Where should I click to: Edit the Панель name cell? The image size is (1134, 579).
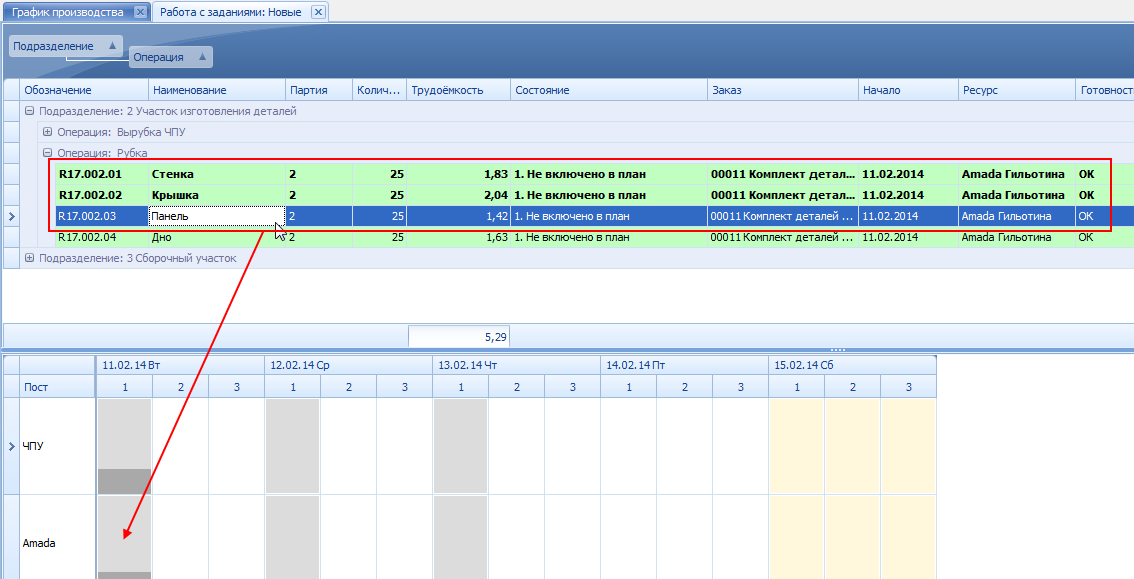click(217, 216)
